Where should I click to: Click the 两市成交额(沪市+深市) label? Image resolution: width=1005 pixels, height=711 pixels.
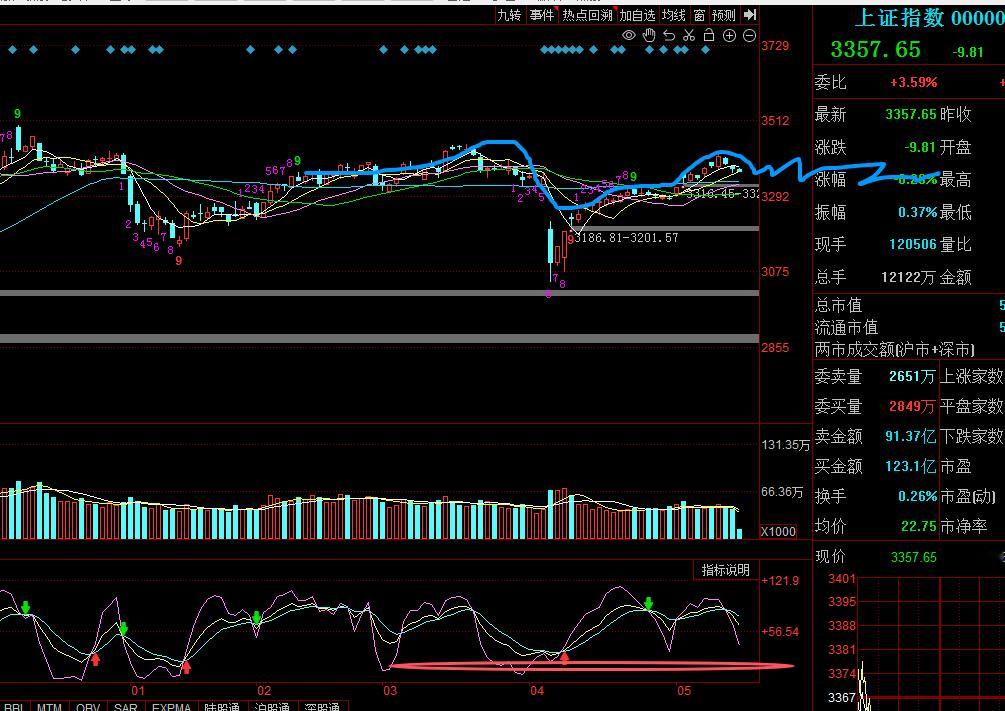(894, 349)
